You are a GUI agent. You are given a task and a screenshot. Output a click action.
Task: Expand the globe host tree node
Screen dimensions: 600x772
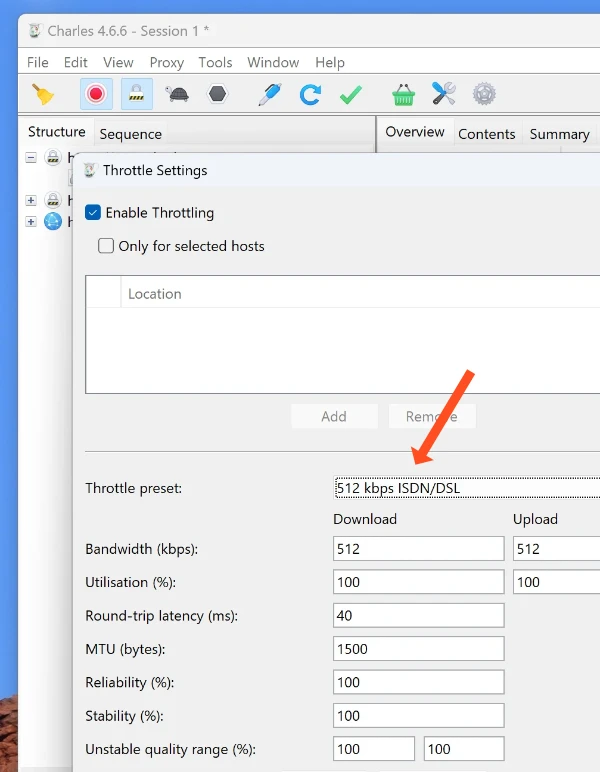[x=31, y=222]
